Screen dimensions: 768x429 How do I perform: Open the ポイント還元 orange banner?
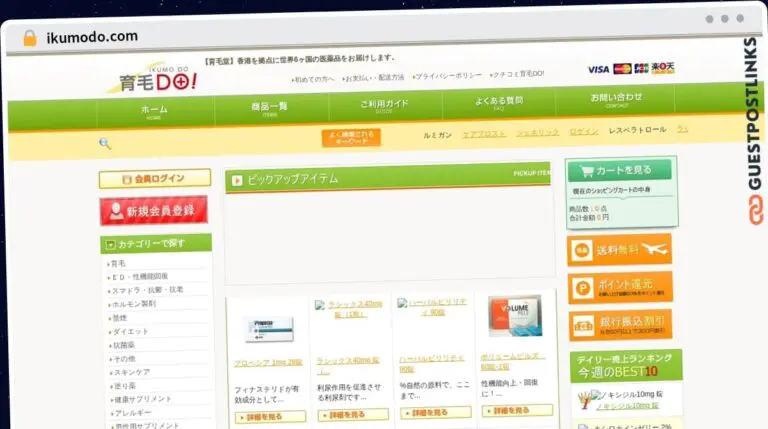pos(620,288)
